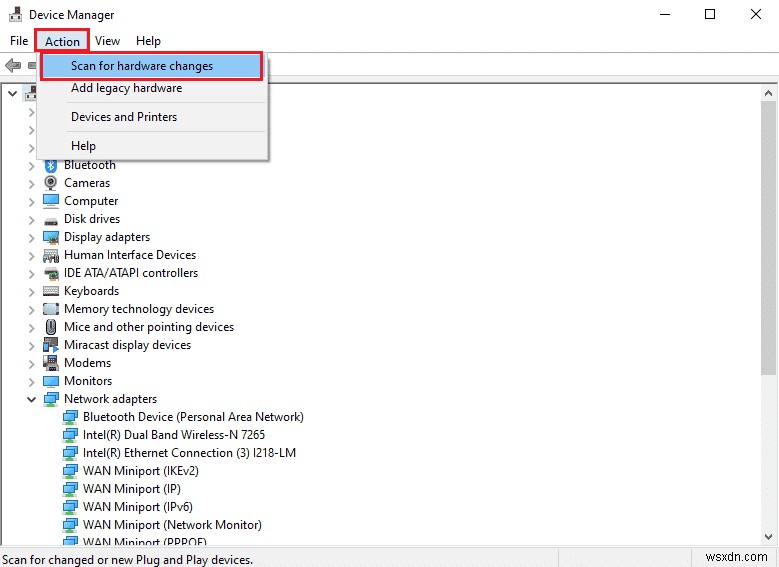This screenshot has width=779, height=567.
Task: Click the Back arrow toolbar icon
Action: click(x=12, y=65)
